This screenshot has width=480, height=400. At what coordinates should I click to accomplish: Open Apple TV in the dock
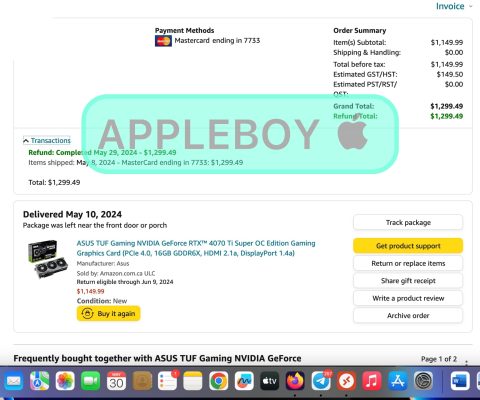[270, 381]
